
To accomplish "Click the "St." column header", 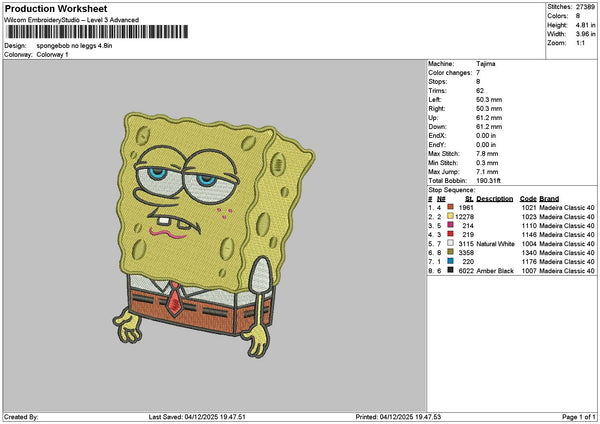I will 469,199.
